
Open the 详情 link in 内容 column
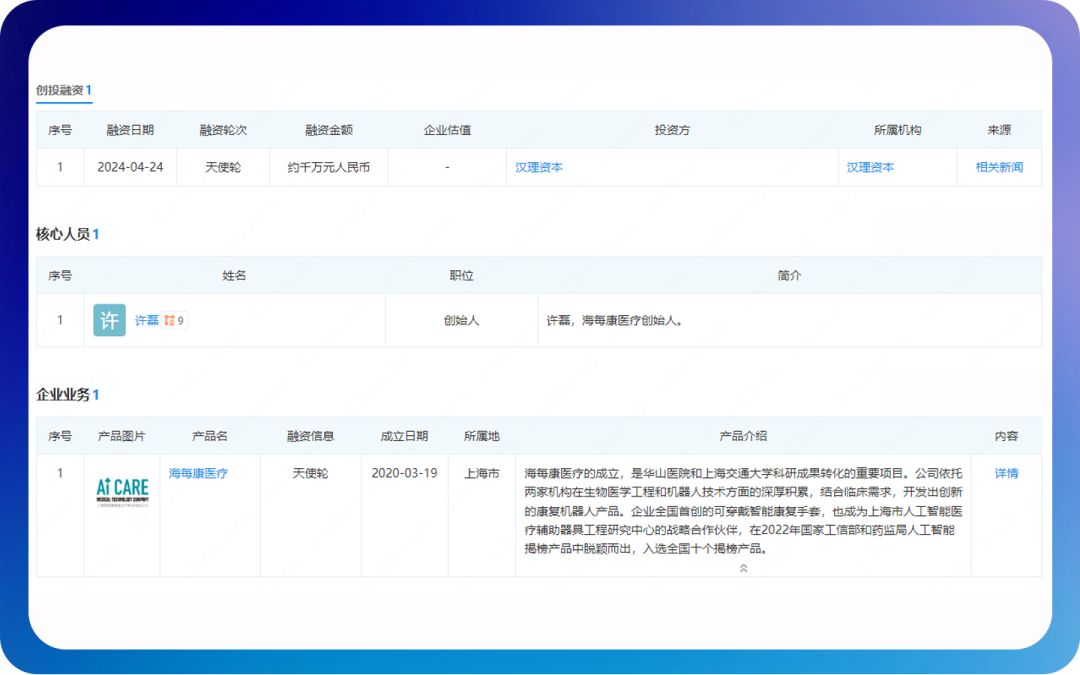click(x=1006, y=473)
